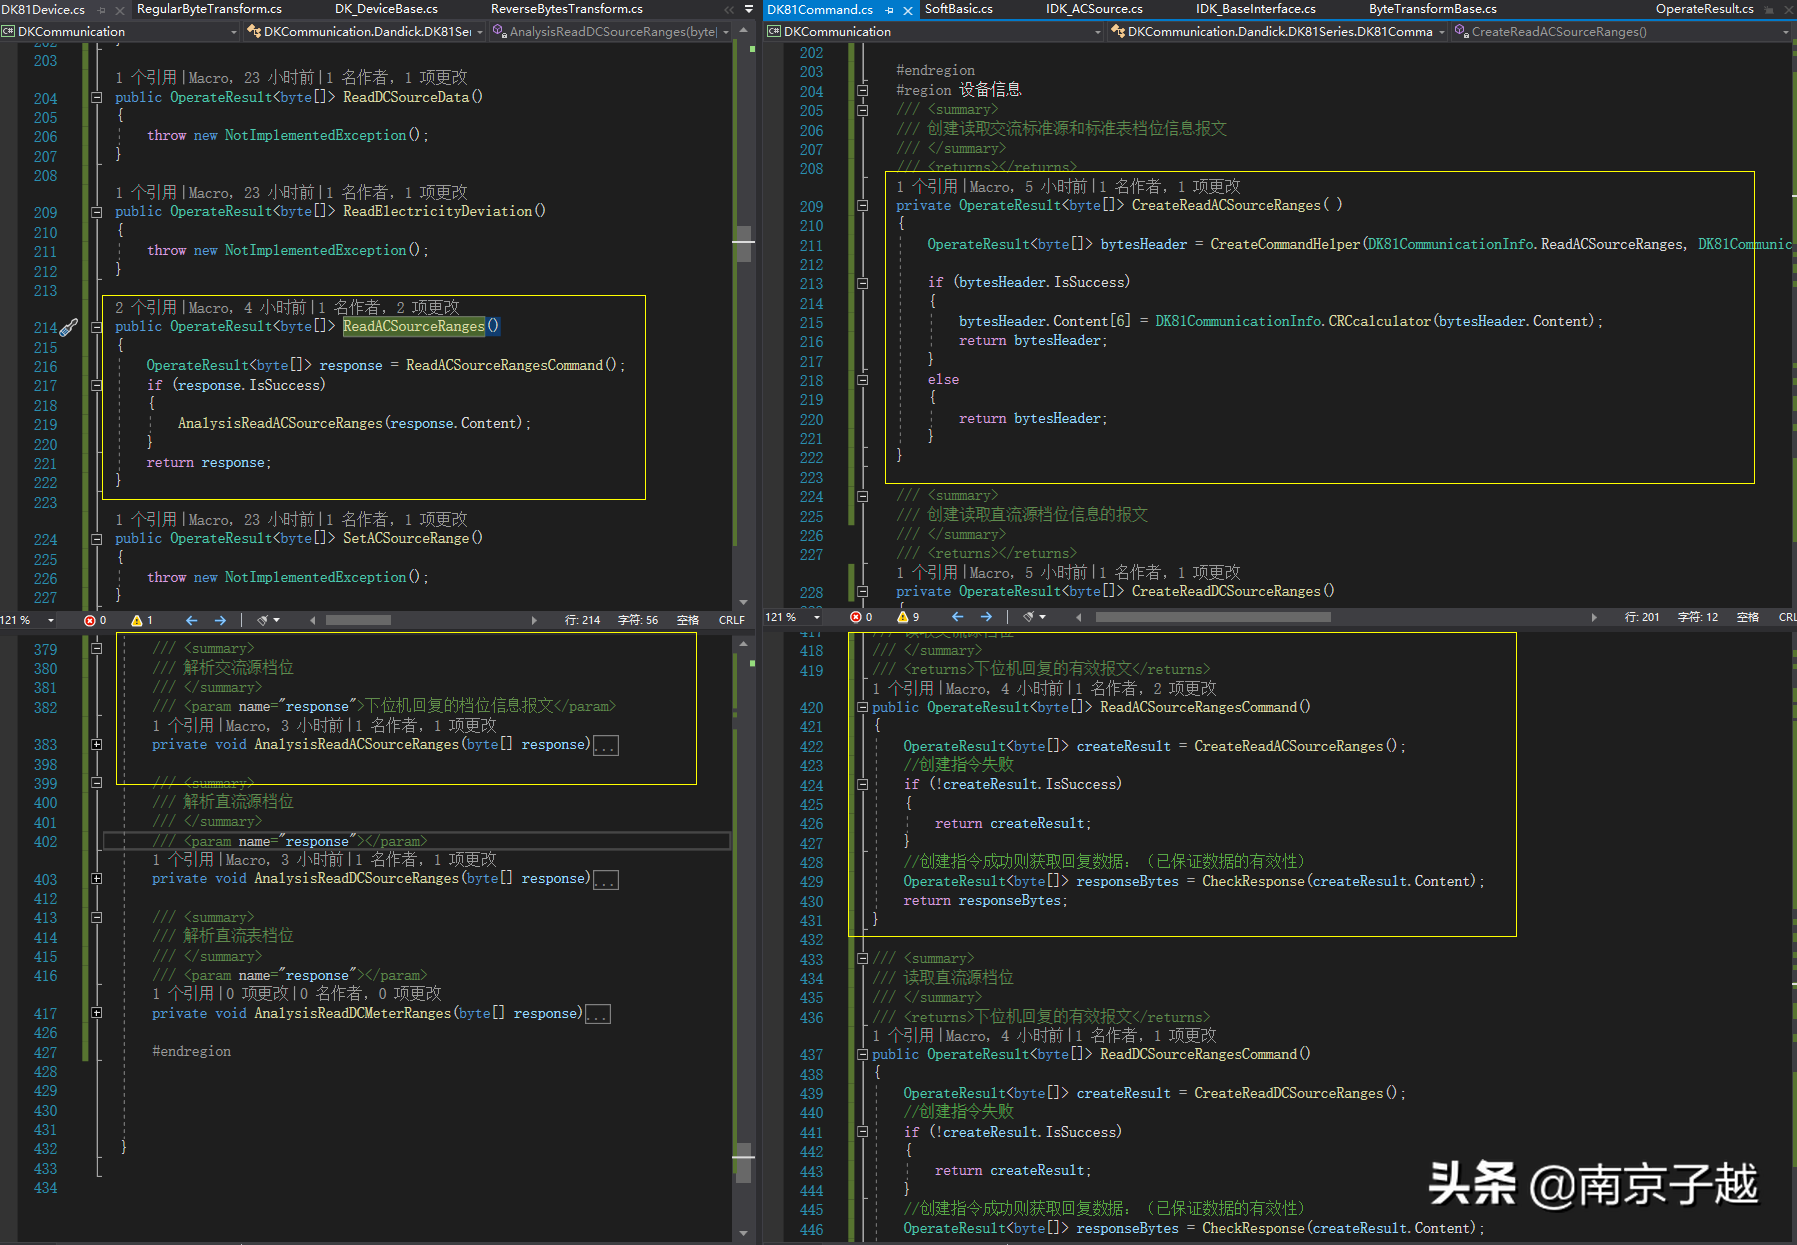The height and width of the screenshot is (1245, 1797).
Task: Open the IDK_ACSource.cs tab
Action: point(1094,9)
